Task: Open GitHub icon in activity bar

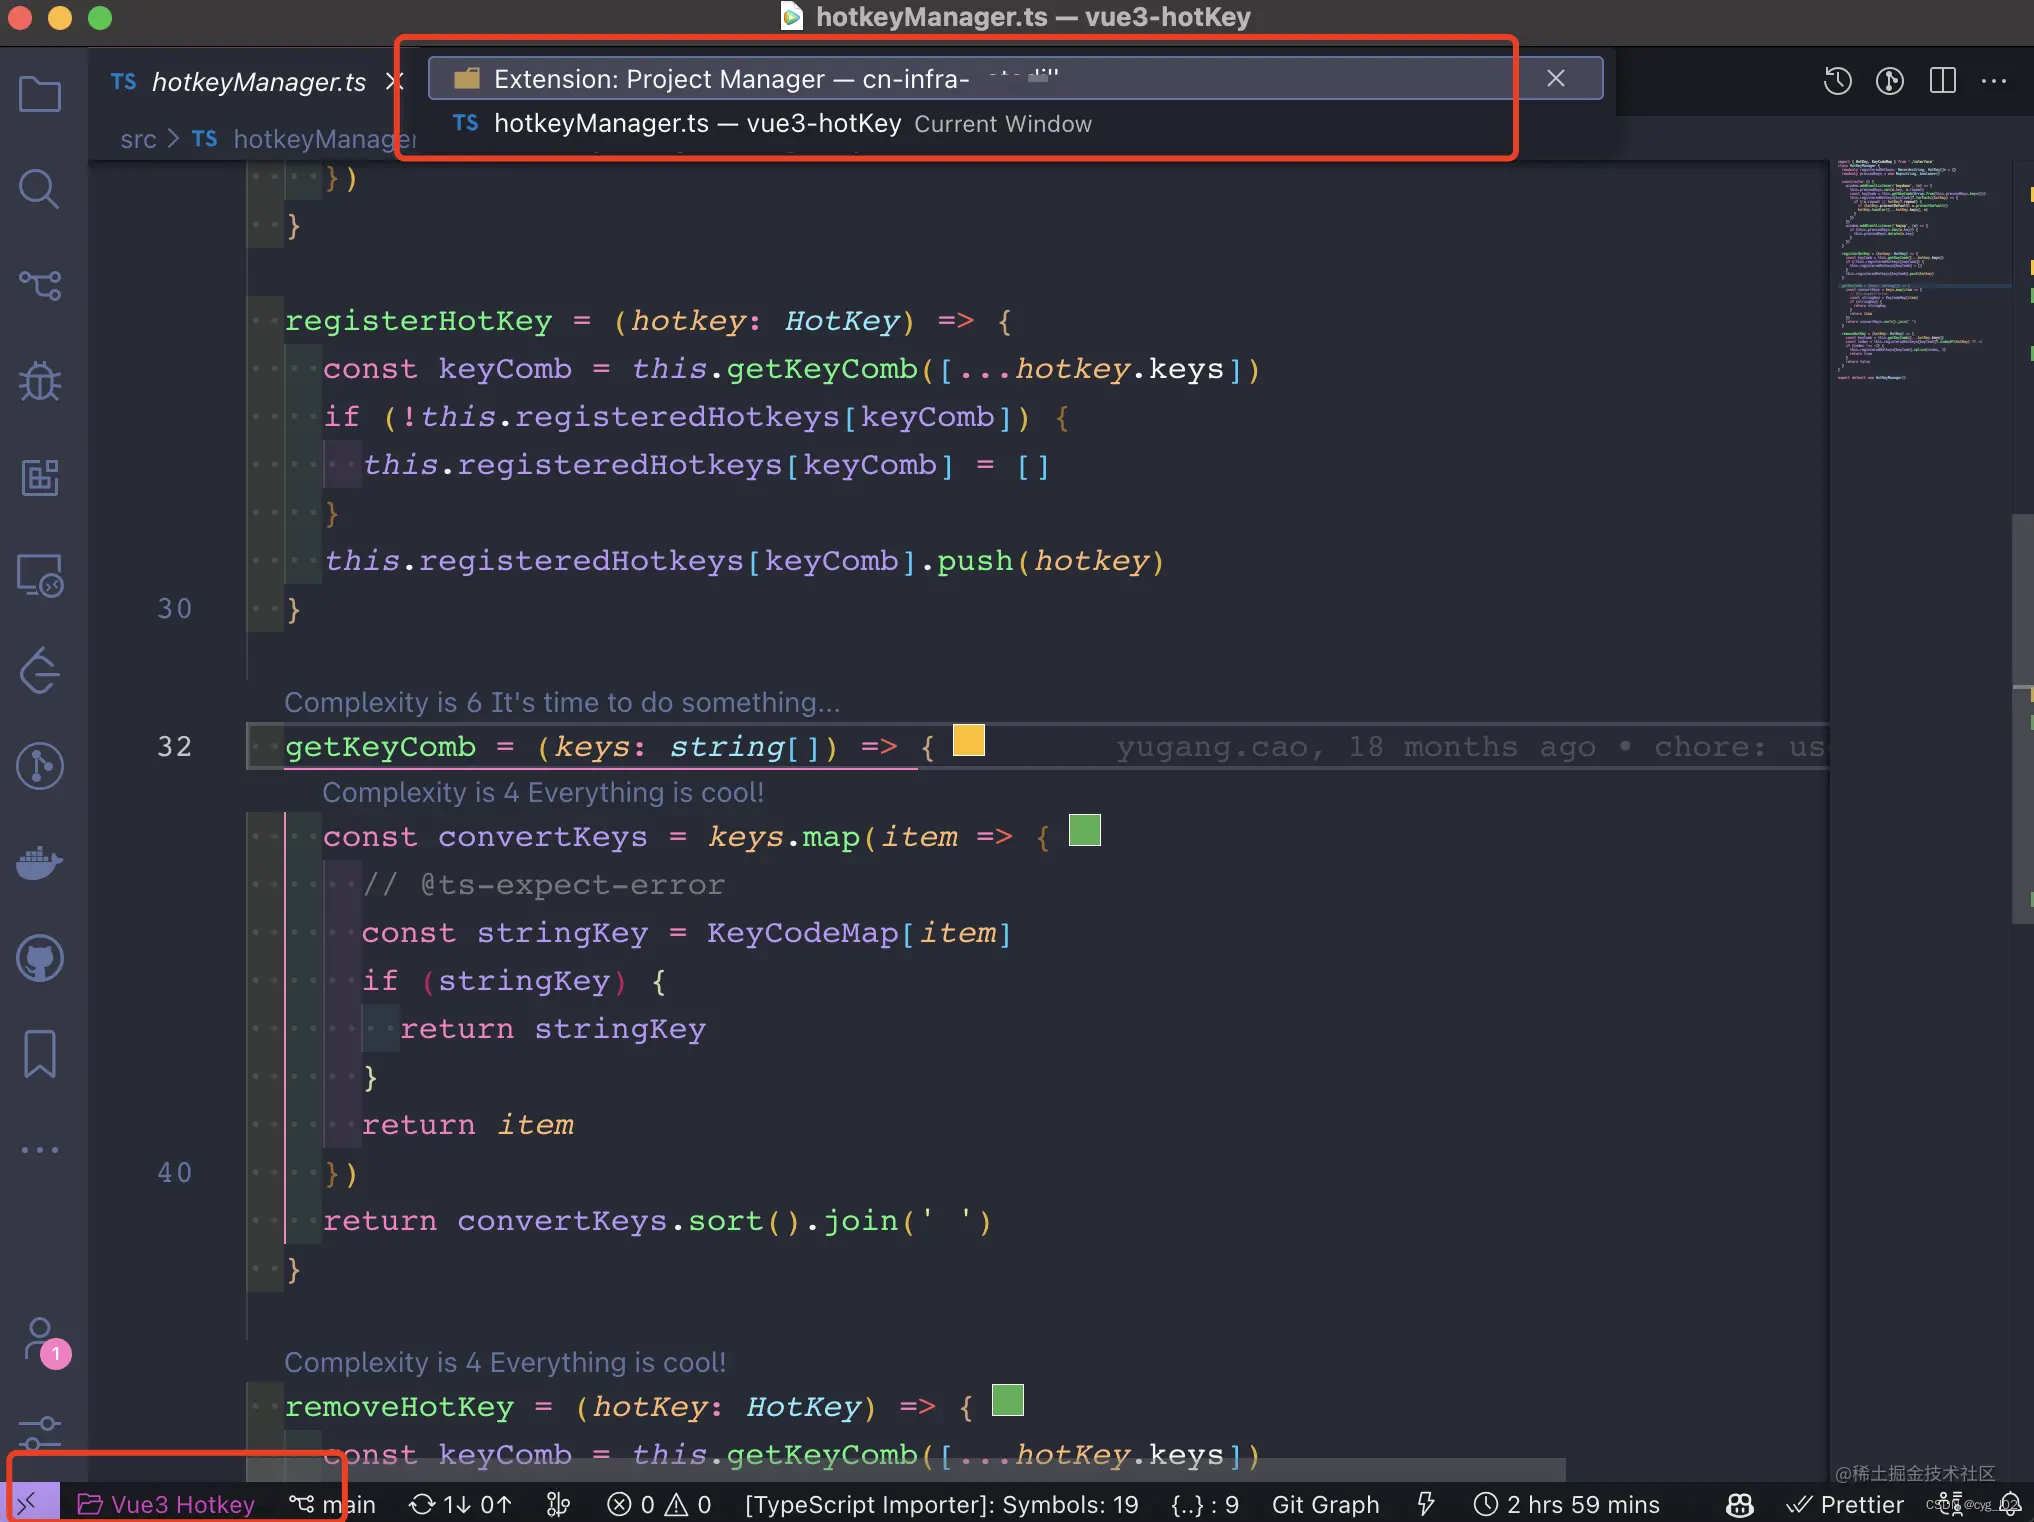Action: click(40, 958)
